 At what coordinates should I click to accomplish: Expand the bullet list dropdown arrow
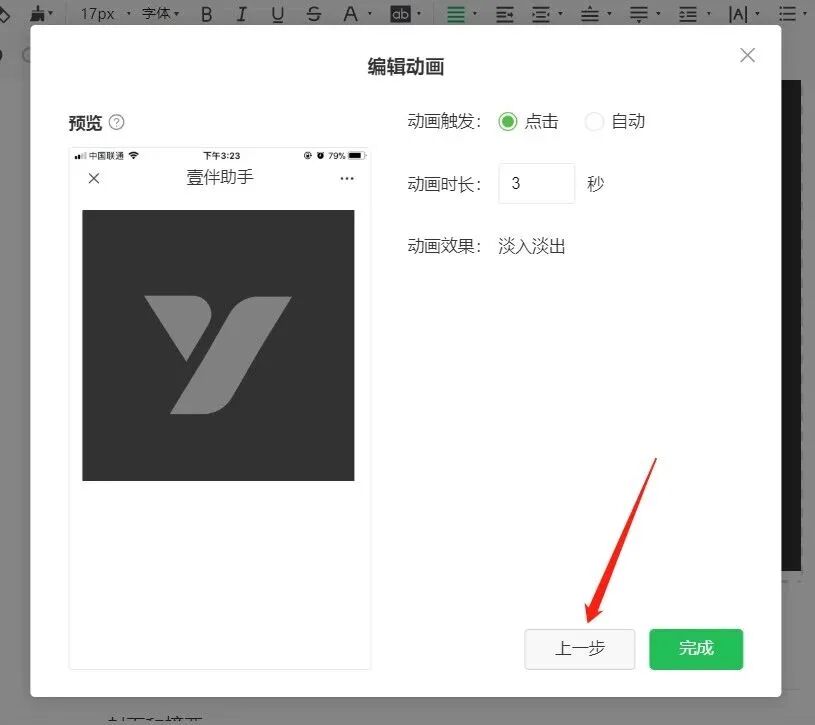click(806, 14)
